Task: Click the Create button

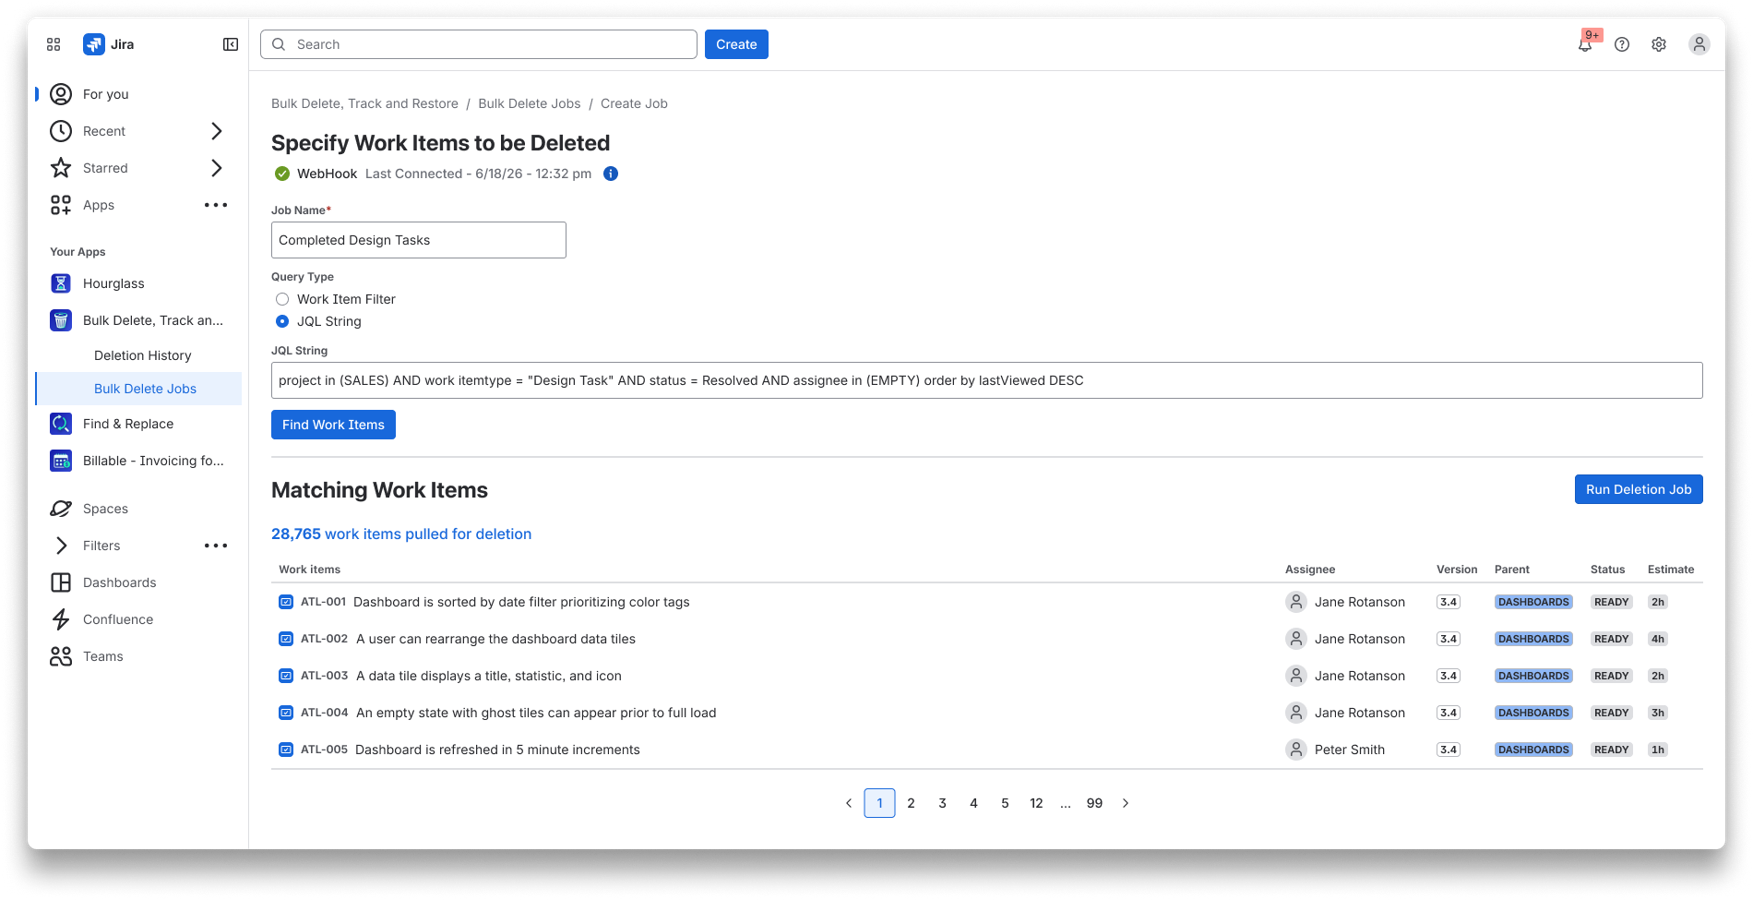Action: click(736, 44)
